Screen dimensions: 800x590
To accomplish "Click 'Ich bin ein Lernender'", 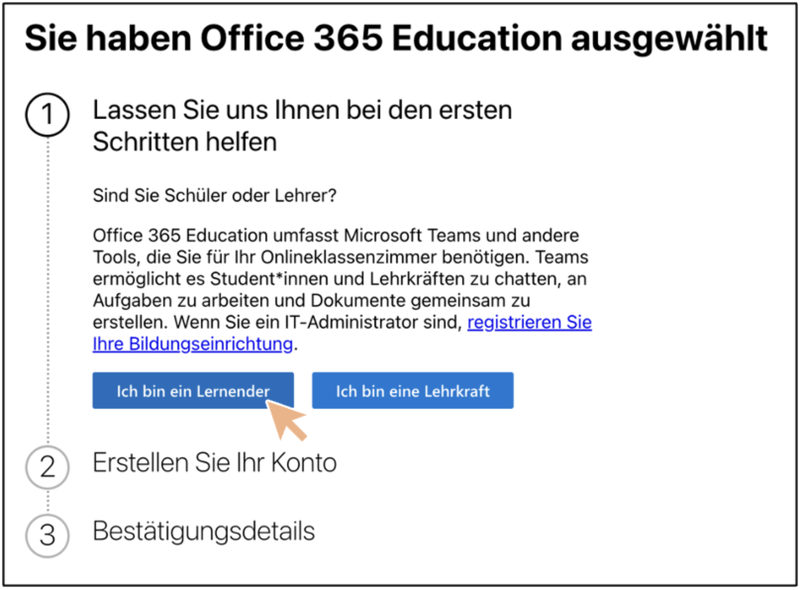I will (x=192, y=391).
